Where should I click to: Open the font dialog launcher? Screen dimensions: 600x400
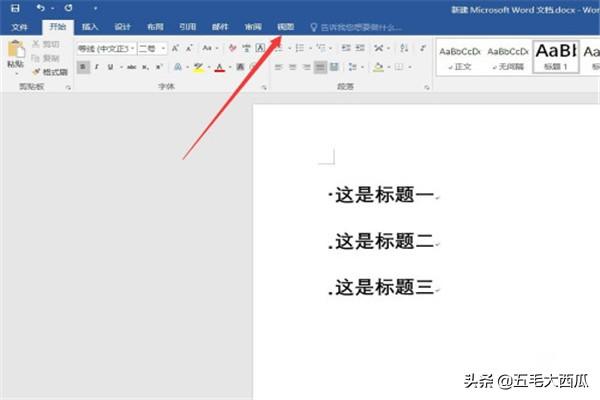(264, 88)
